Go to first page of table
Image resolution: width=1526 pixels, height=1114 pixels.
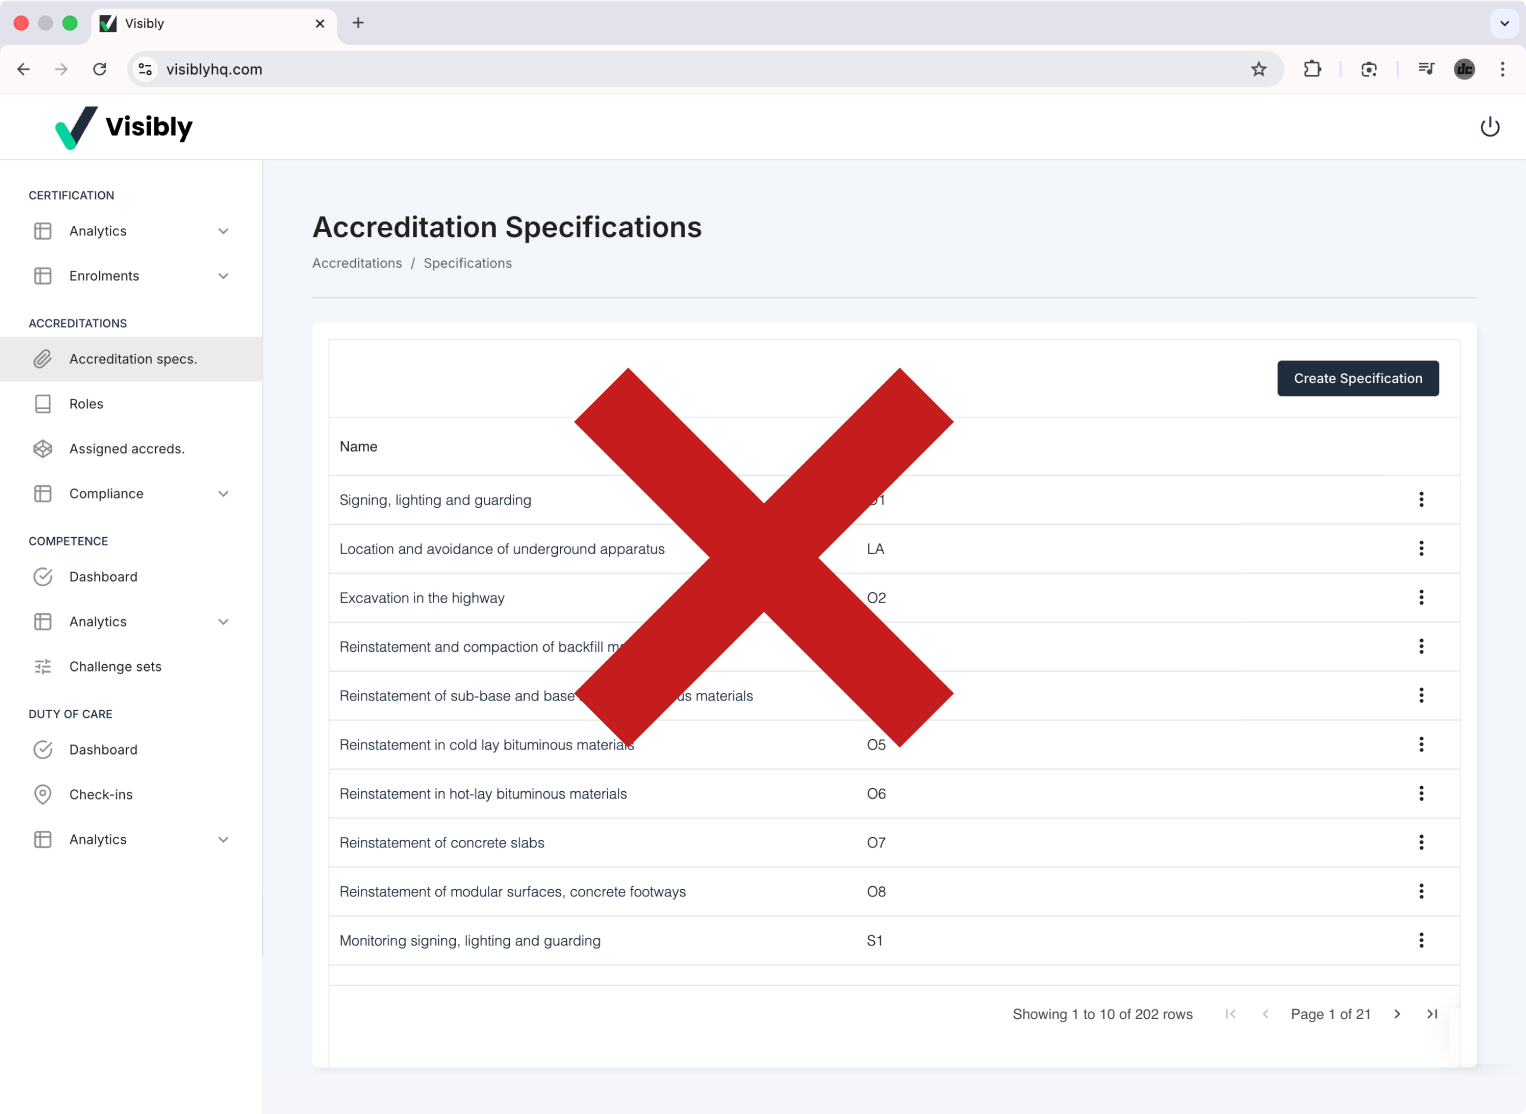1230,1014
